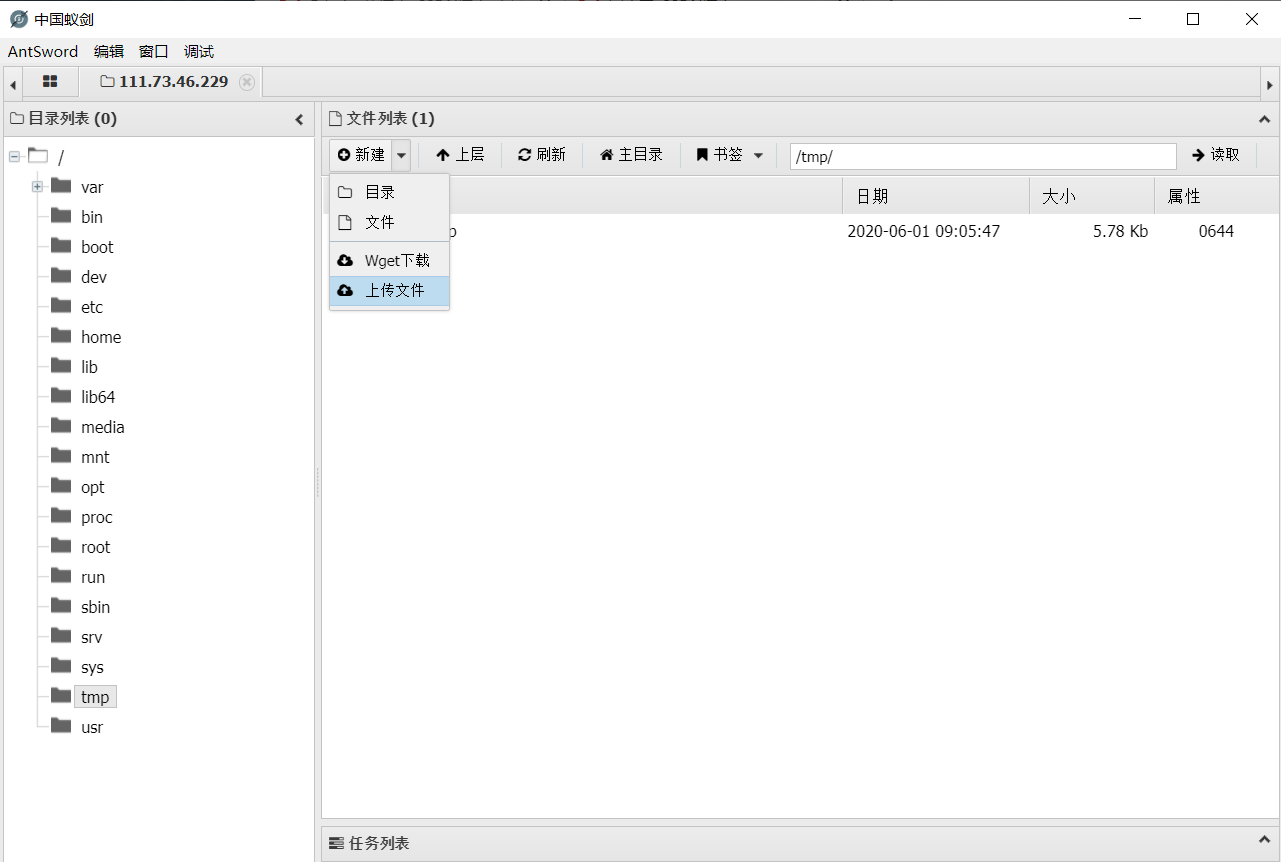
Task: Select the run folder
Action: pos(93,577)
